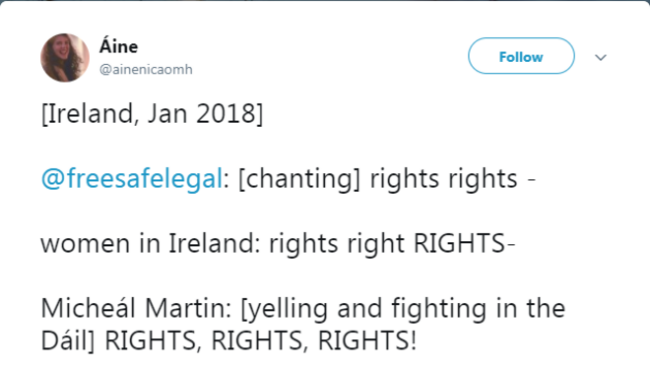Open Áine's profile picture avatar
The width and height of the screenshot is (650, 367).
65,58
